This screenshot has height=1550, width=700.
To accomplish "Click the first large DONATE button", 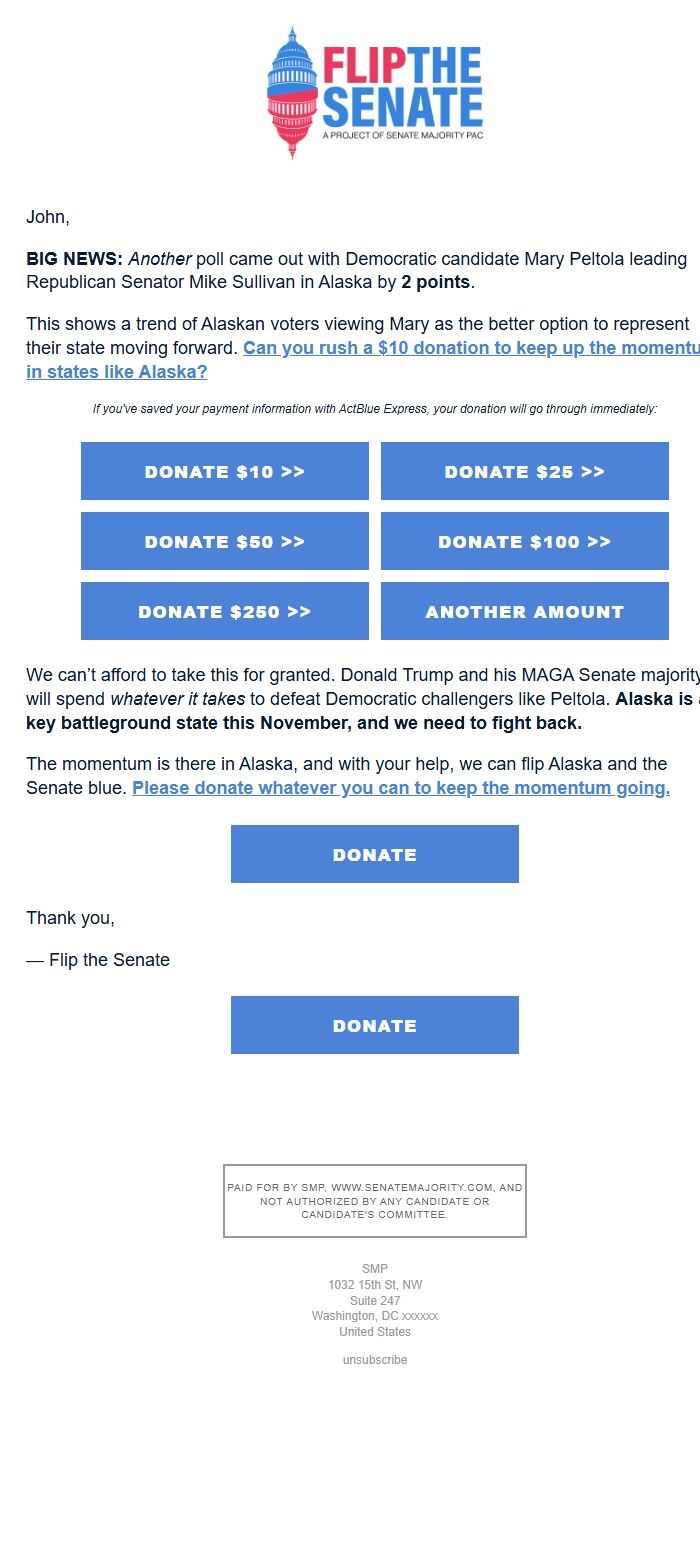I will coord(374,854).
